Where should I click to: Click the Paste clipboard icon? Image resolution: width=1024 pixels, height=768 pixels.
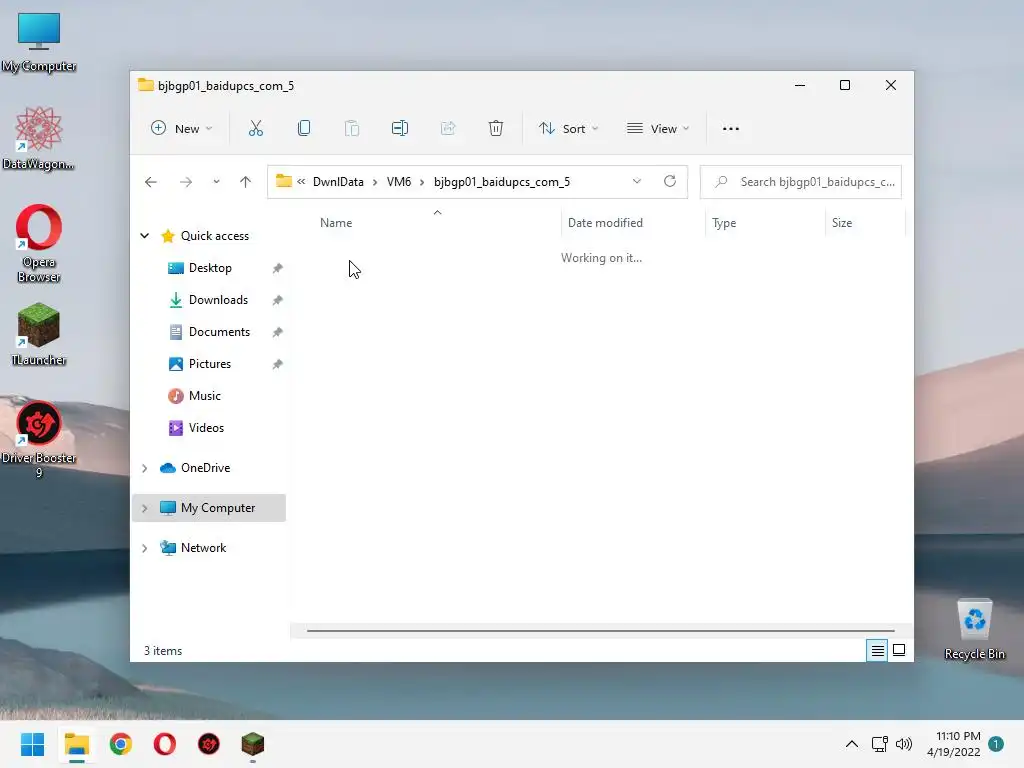[x=352, y=129]
